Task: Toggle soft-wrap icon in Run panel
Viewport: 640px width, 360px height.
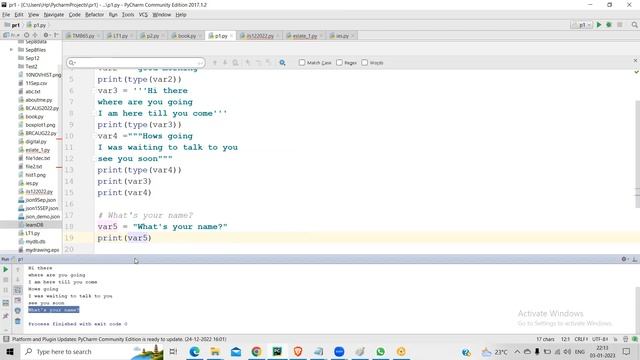Action: [x=18, y=290]
